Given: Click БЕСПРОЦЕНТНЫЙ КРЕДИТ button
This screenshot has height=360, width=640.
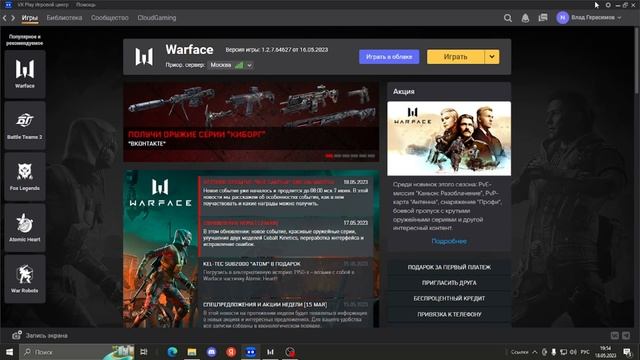Looking at the screenshot, I should click(x=449, y=298).
